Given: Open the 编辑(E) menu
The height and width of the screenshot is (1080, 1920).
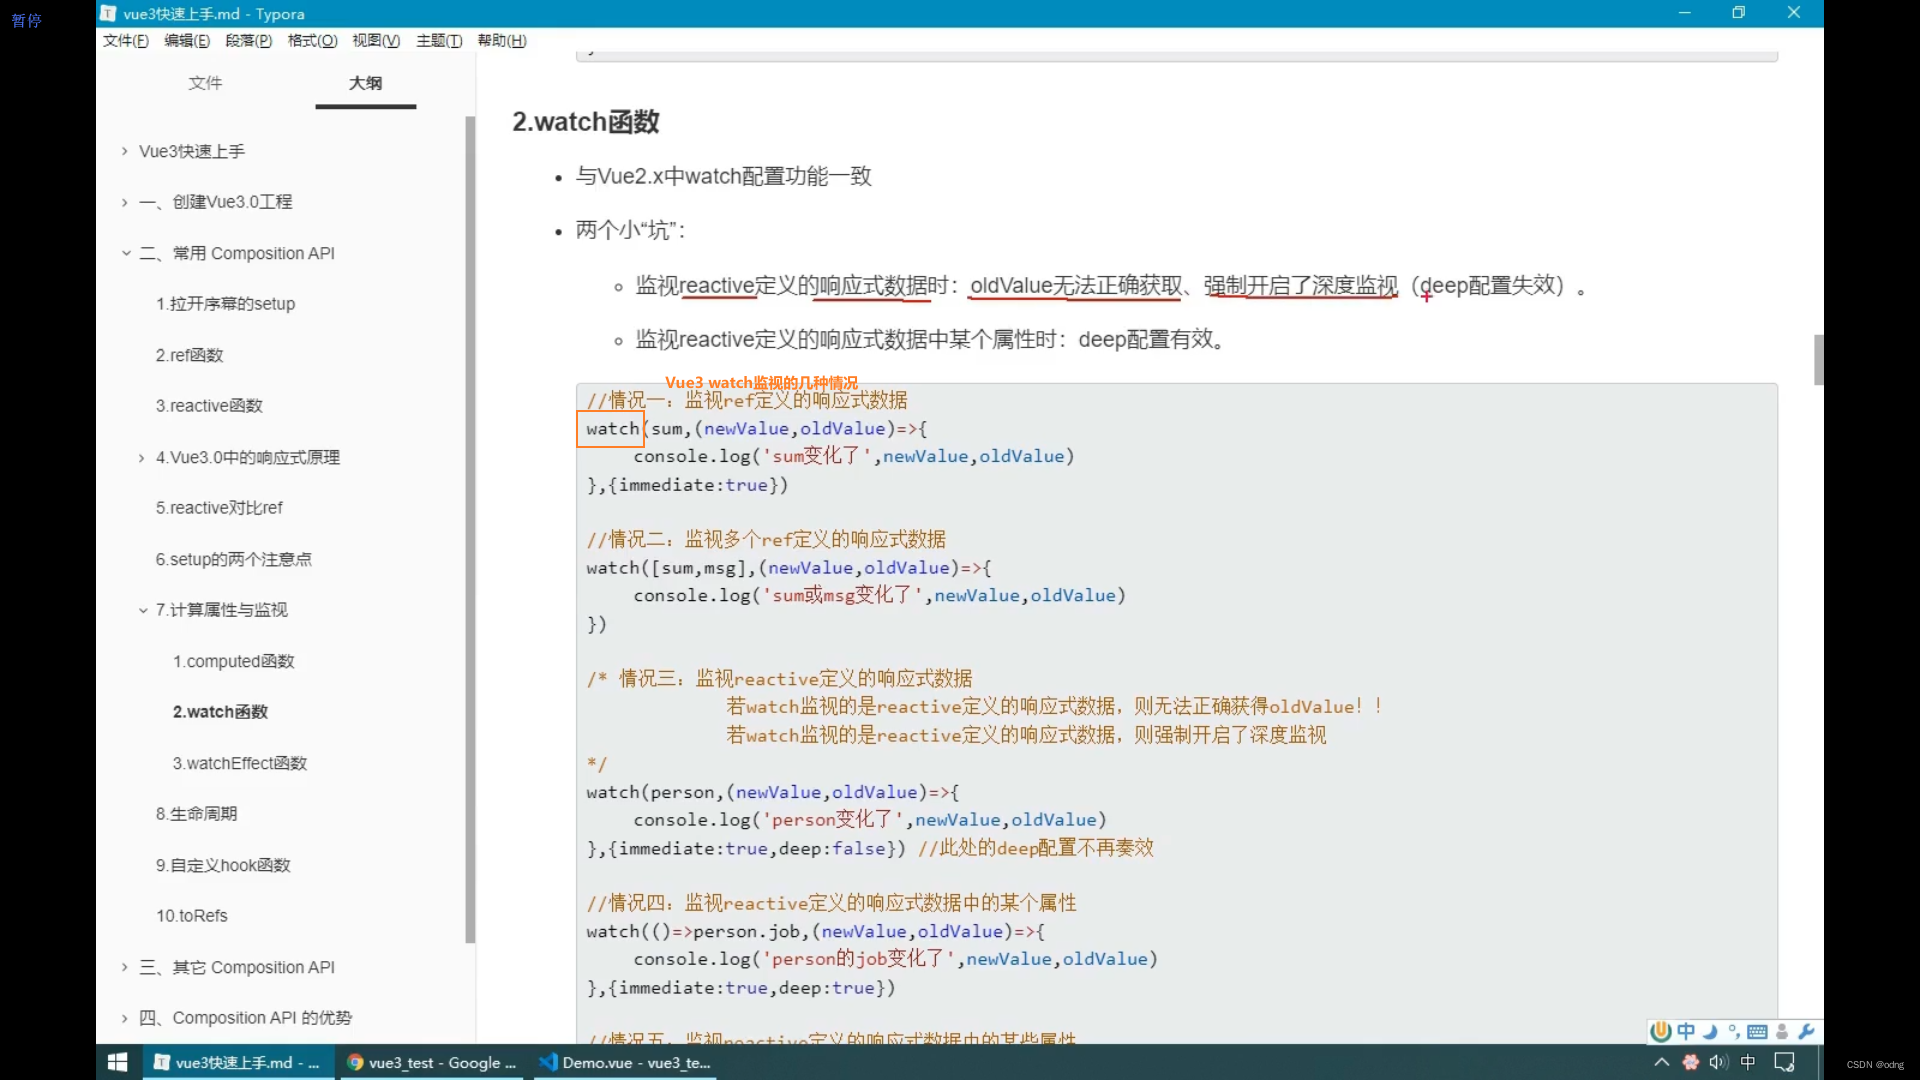Looking at the screenshot, I should click(187, 41).
